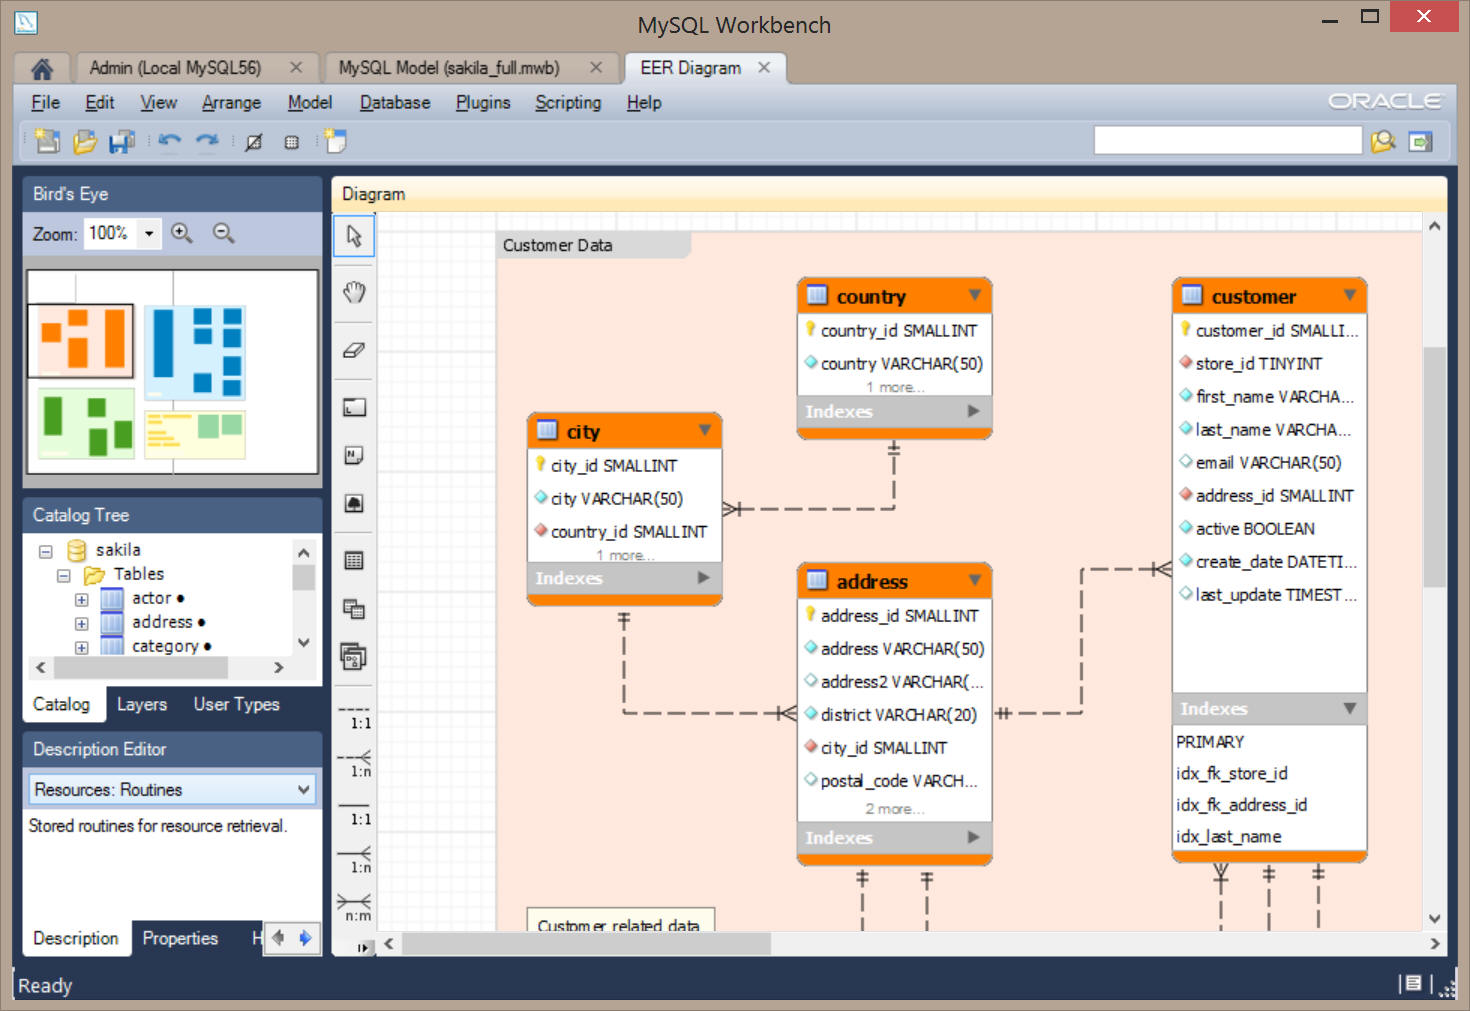Screen dimensions: 1470x1011
Task: Toggle grid display toolbar icon
Action: [254, 142]
